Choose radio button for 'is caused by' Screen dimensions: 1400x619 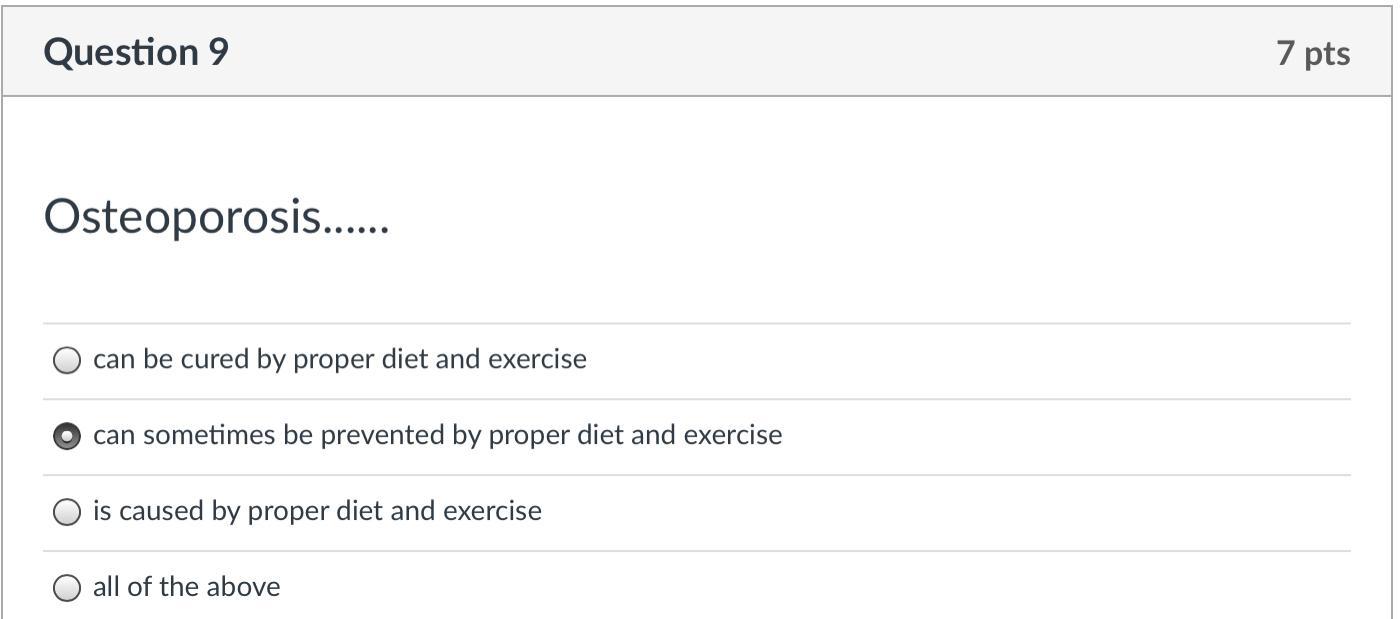[67, 512]
